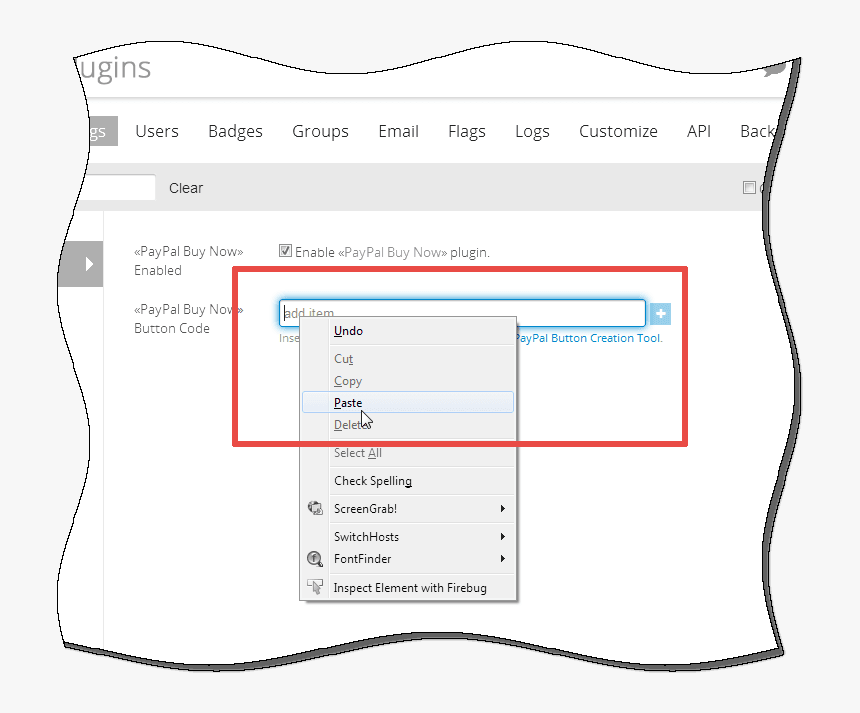Click the «PayPal Buy Now» Enabled label

(x=189, y=261)
